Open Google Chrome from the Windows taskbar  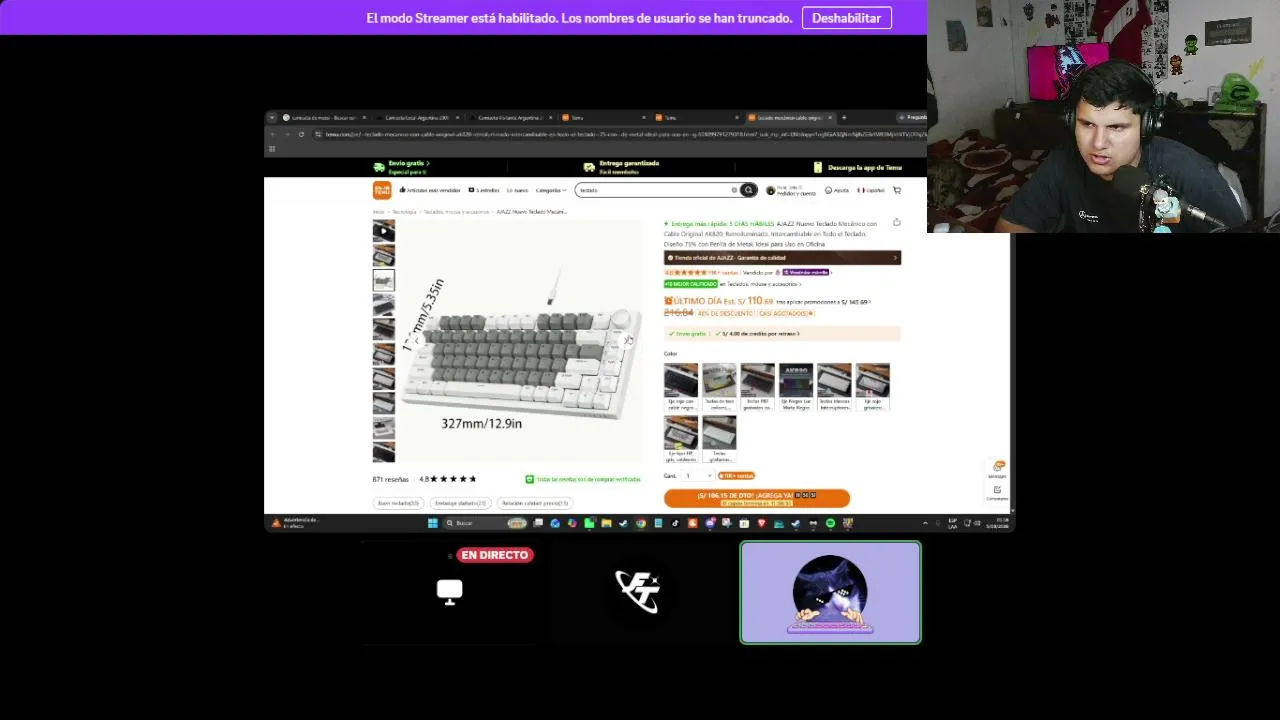pos(641,523)
